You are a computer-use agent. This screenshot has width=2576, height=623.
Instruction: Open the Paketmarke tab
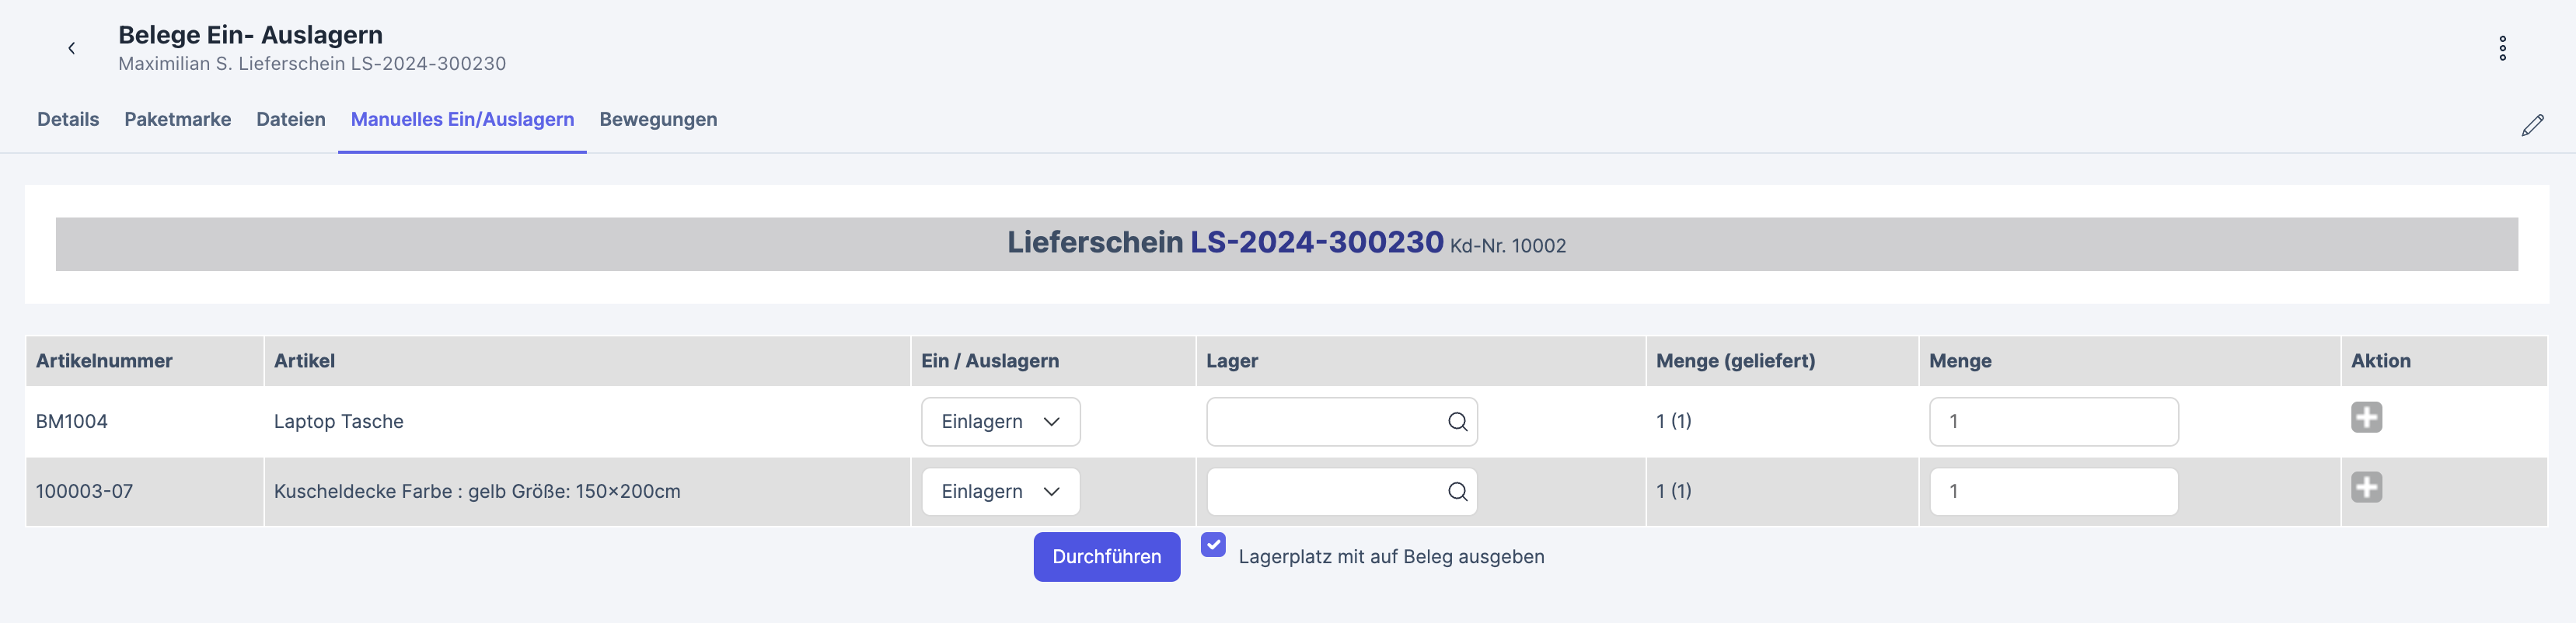pos(178,119)
